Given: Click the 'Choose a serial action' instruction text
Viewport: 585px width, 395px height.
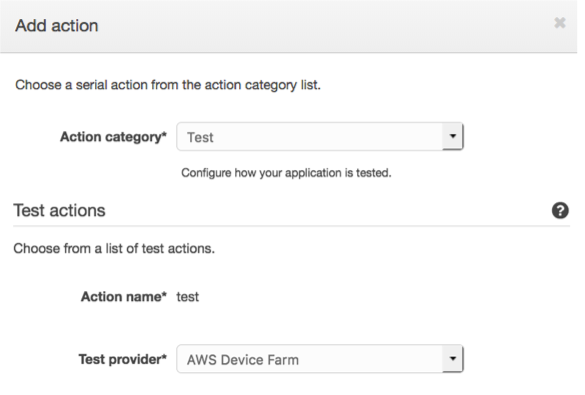Looking at the screenshot, I should 168,85.
